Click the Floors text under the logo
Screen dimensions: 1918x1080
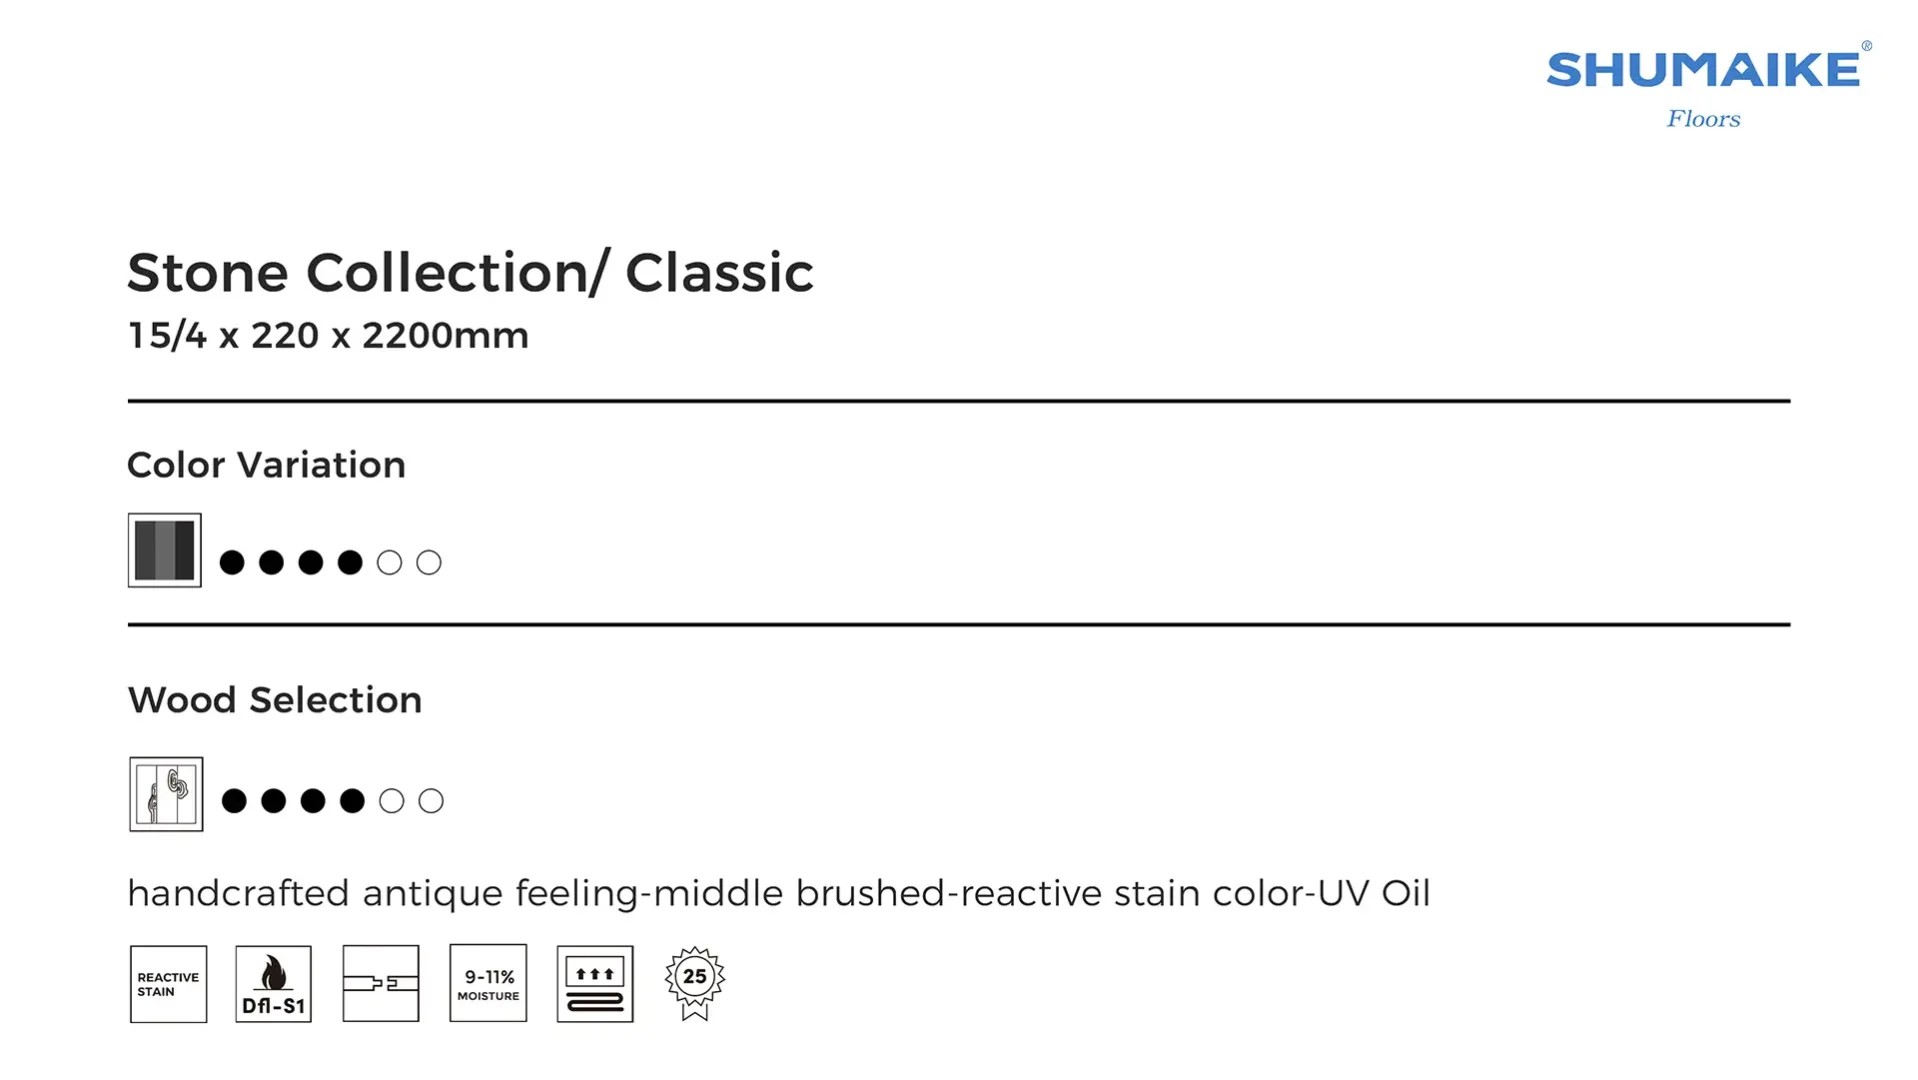tap(1703, 119)
